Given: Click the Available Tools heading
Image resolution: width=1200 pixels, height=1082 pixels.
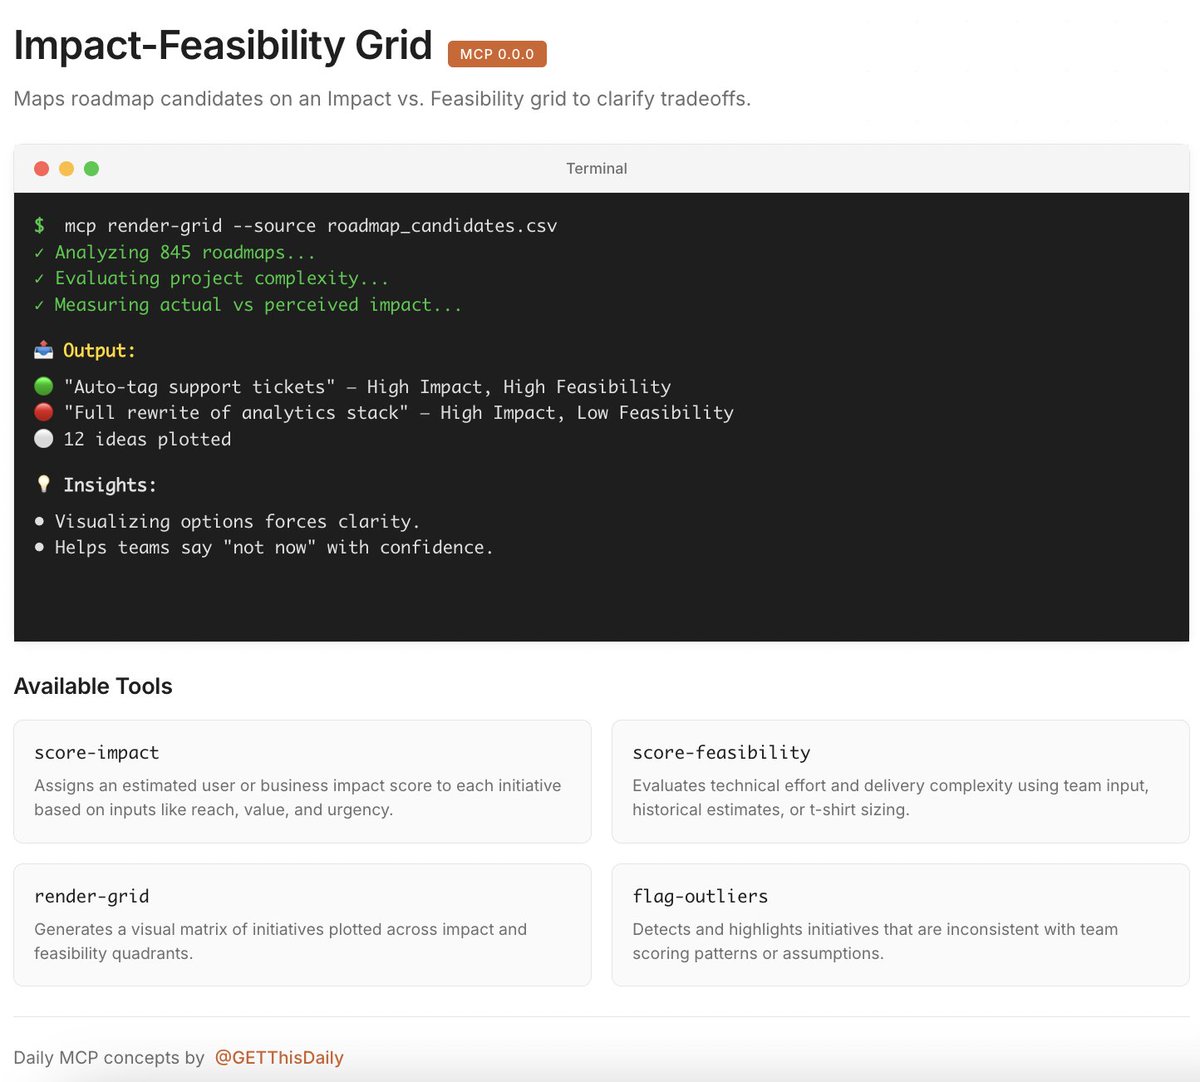Looking at the screenshot, I should click(x=93, y=686).
